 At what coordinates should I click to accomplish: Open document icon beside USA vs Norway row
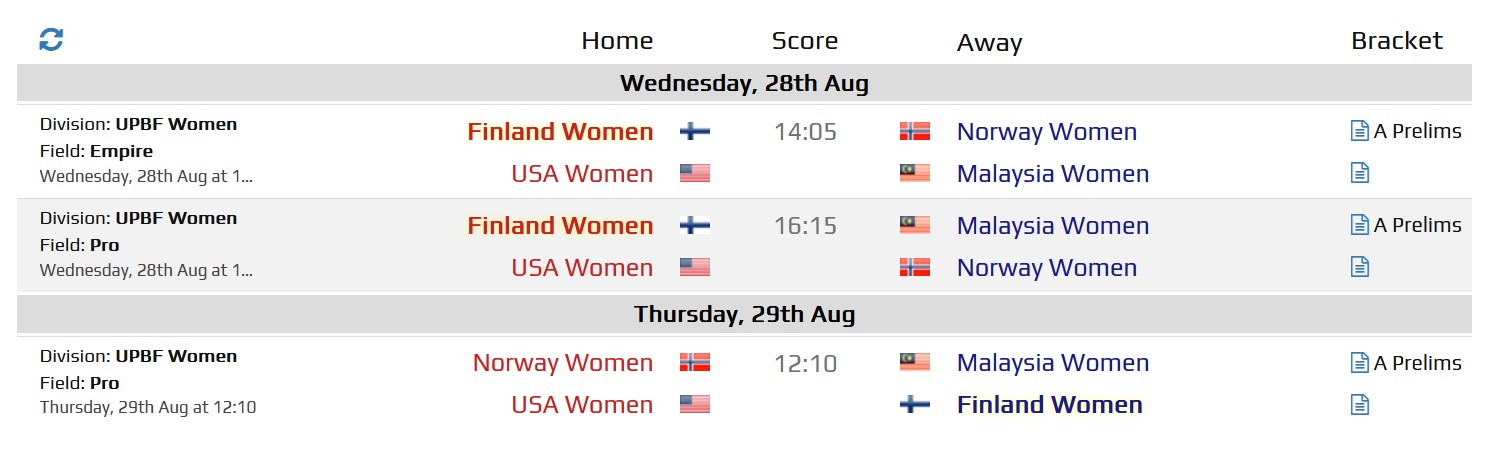(1359, 267)
